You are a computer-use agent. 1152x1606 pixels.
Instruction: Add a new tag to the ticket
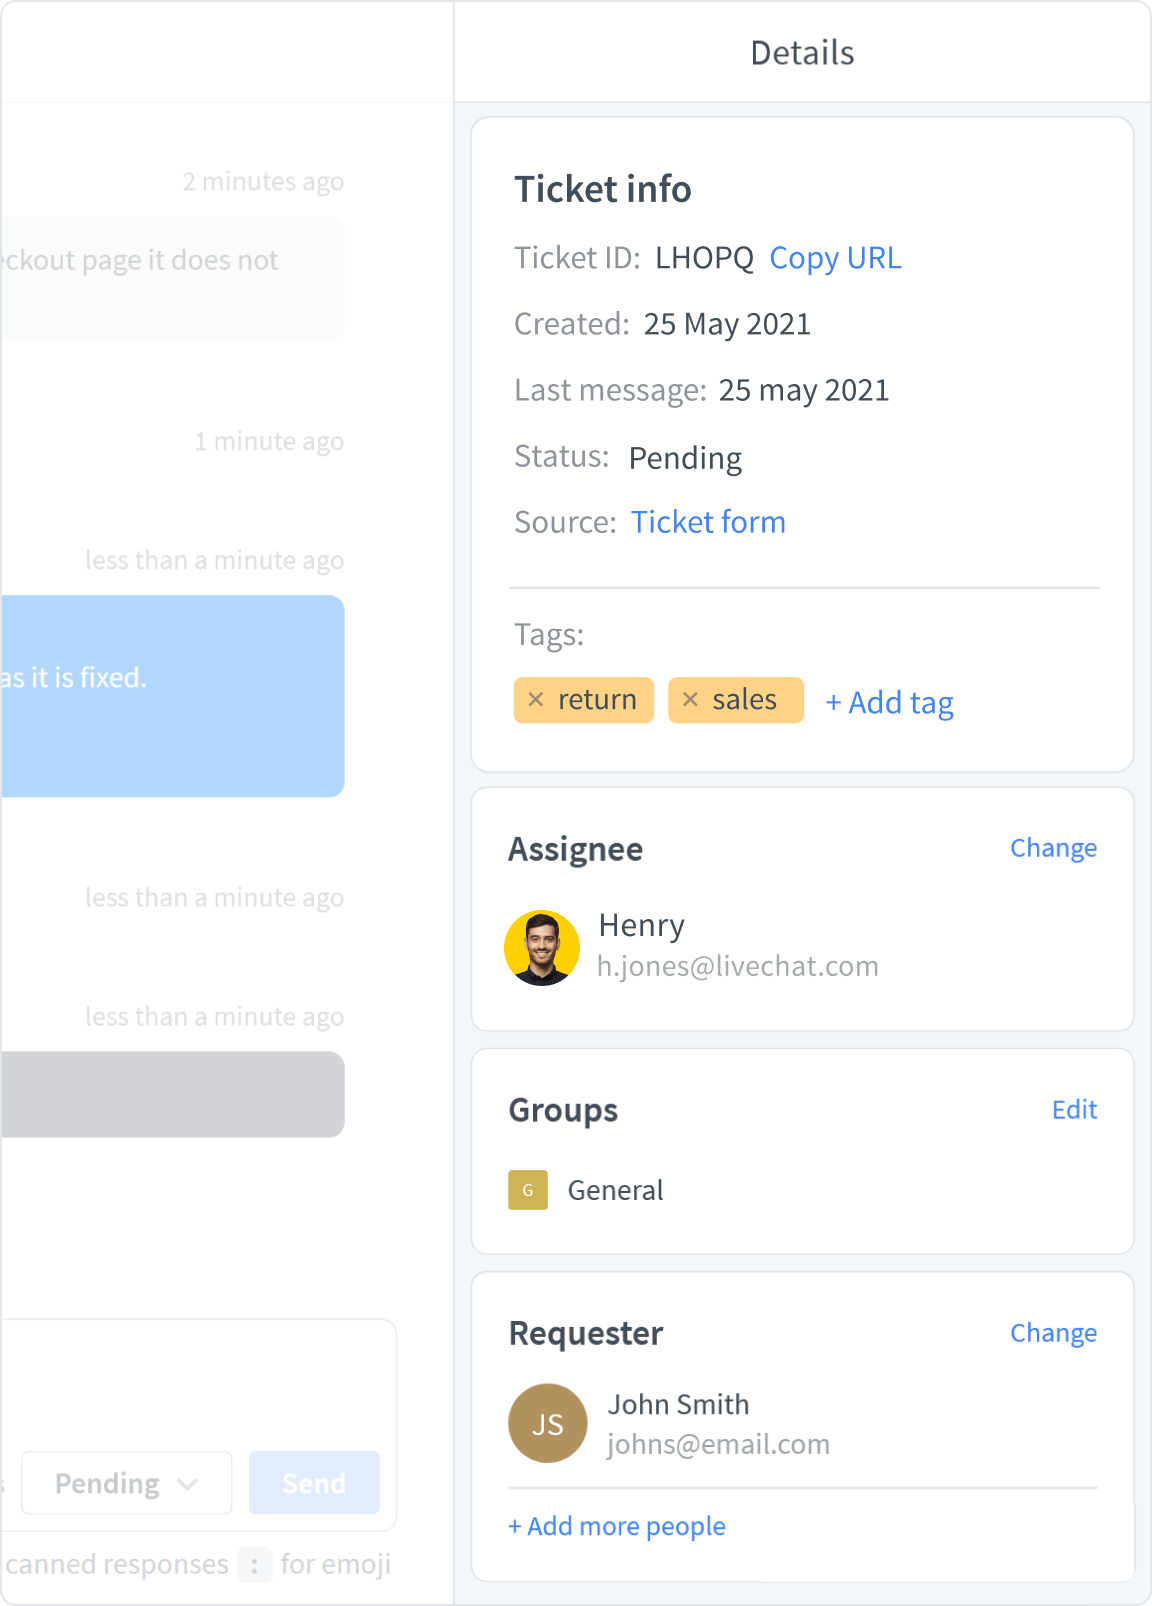(x=889, y=702)
